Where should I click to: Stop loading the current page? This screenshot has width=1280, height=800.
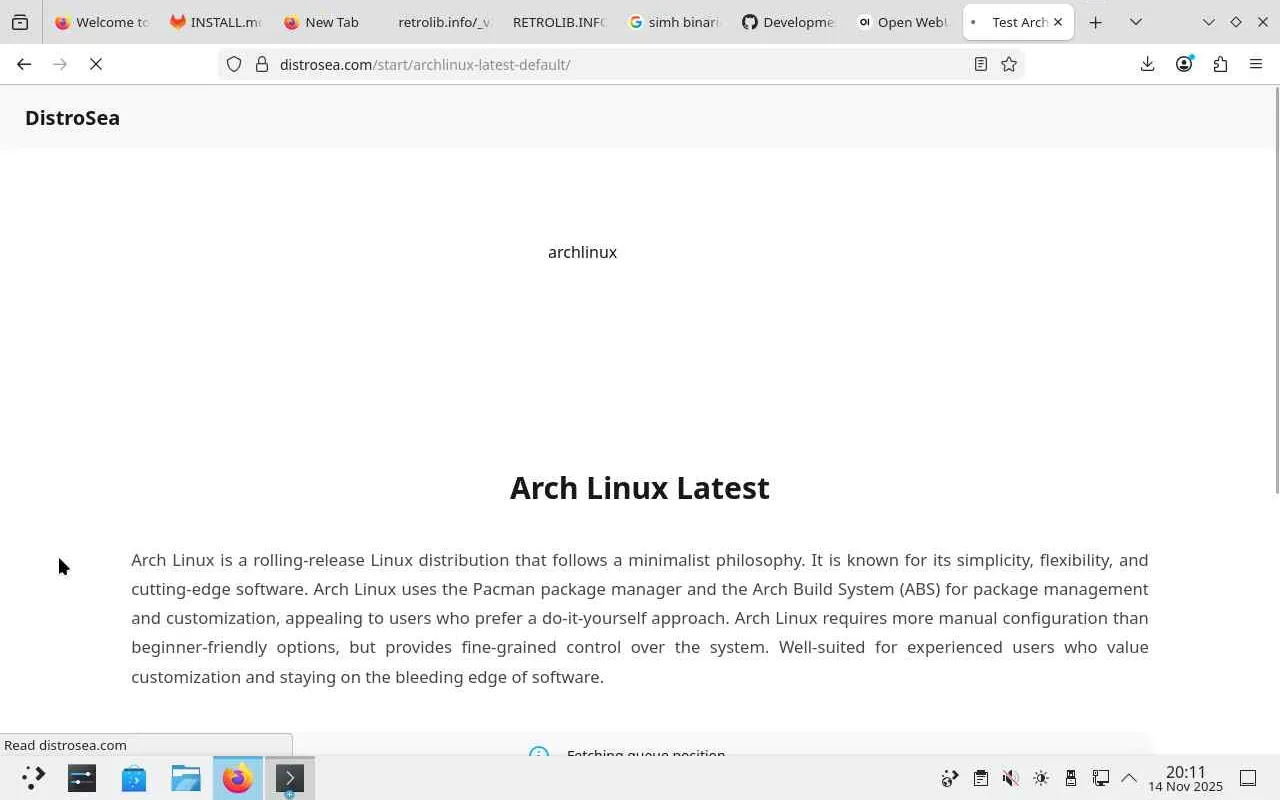(96, 64)
